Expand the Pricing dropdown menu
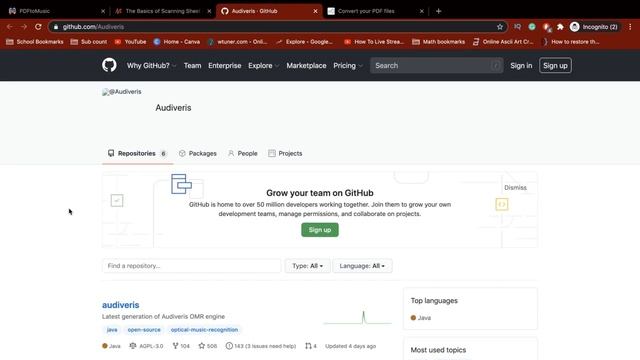Viewport: 640px width, 360px height. point(348,65)
